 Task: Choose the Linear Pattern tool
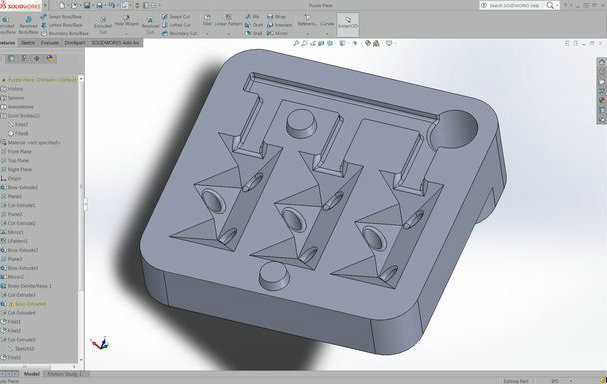(x=228, y=20)
